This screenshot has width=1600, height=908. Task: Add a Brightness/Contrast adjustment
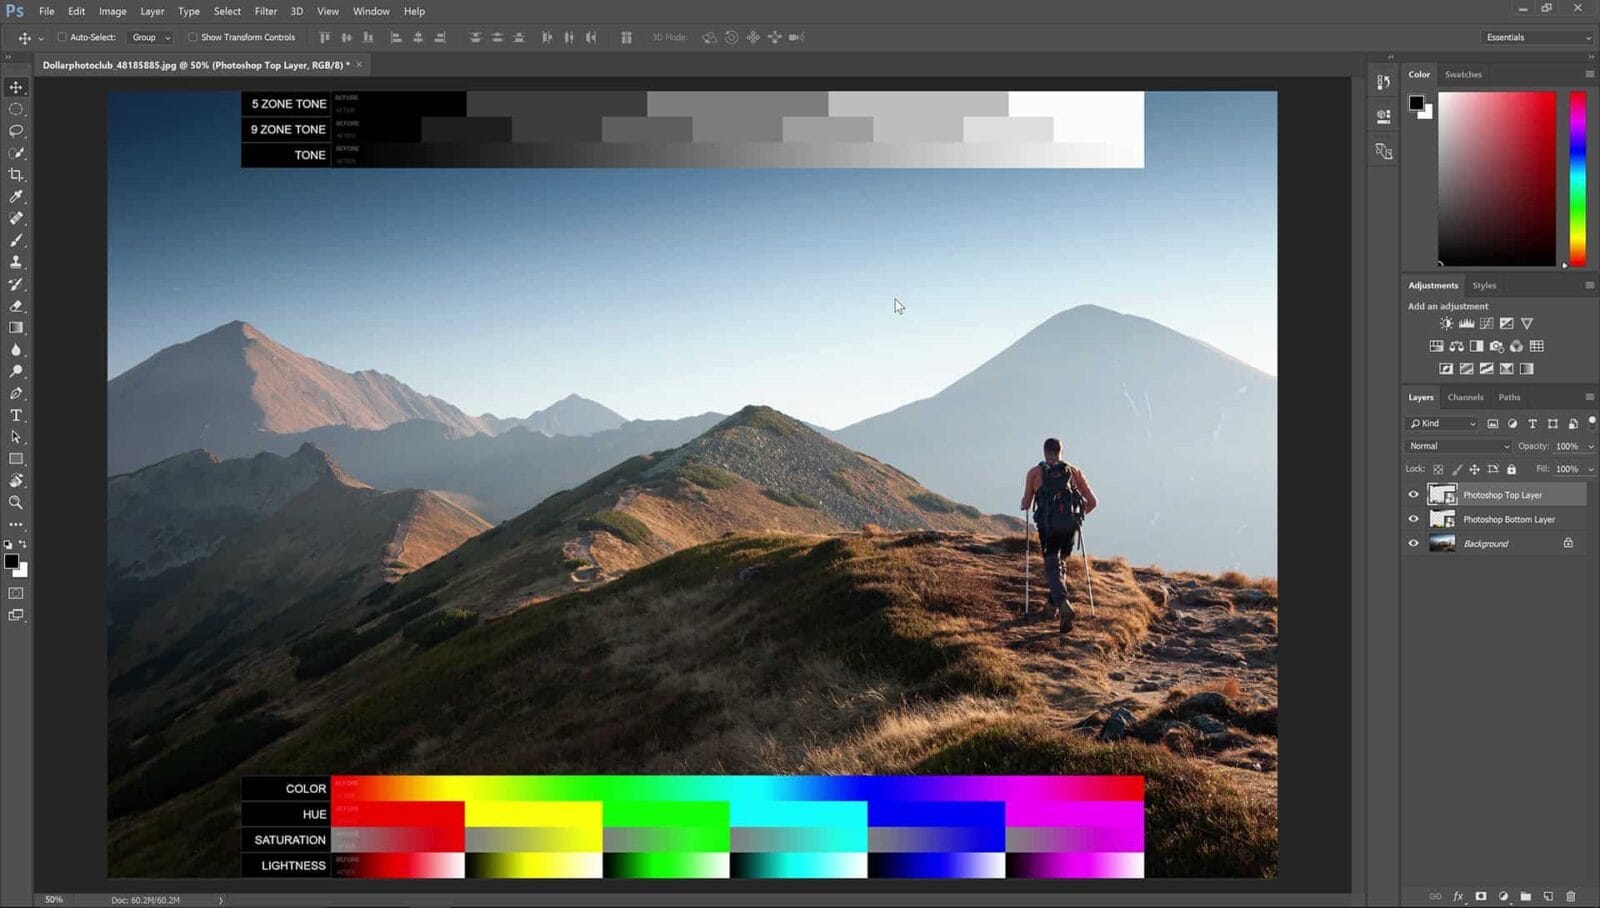pos(1446,323)
